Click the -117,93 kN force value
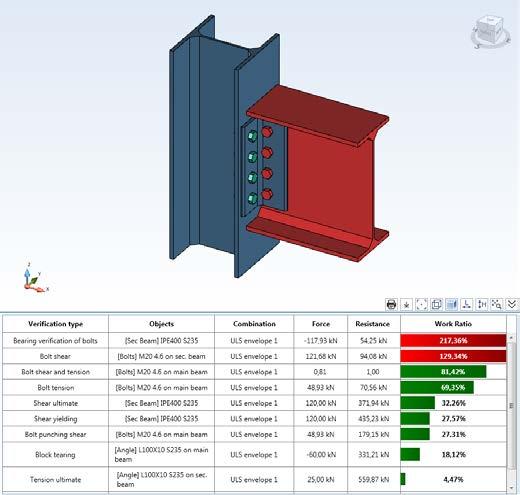Screen dimensions: 520x495 coord(321,341)
